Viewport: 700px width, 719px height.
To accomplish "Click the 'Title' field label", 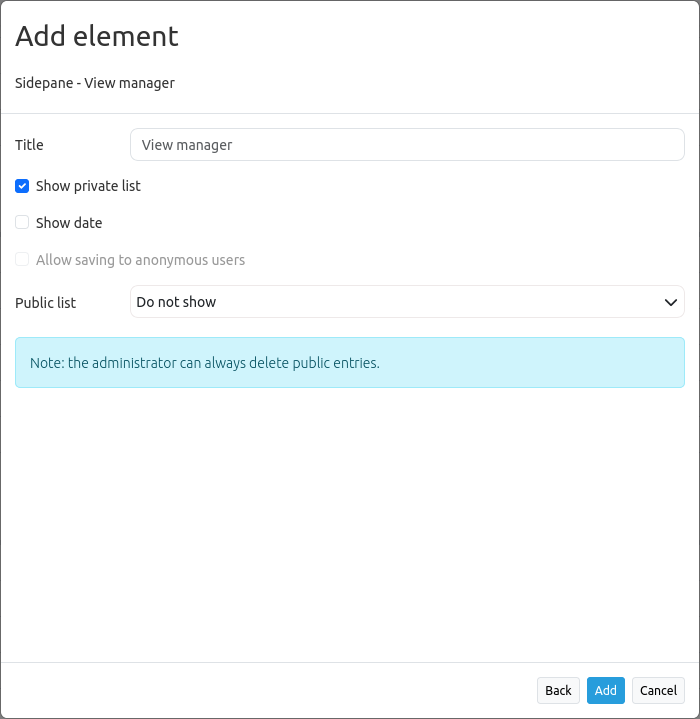I will [x=29, y=145].
